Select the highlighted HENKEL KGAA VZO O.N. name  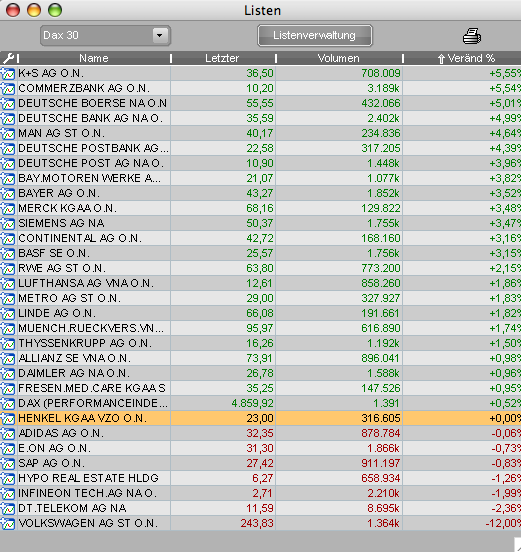82,418
